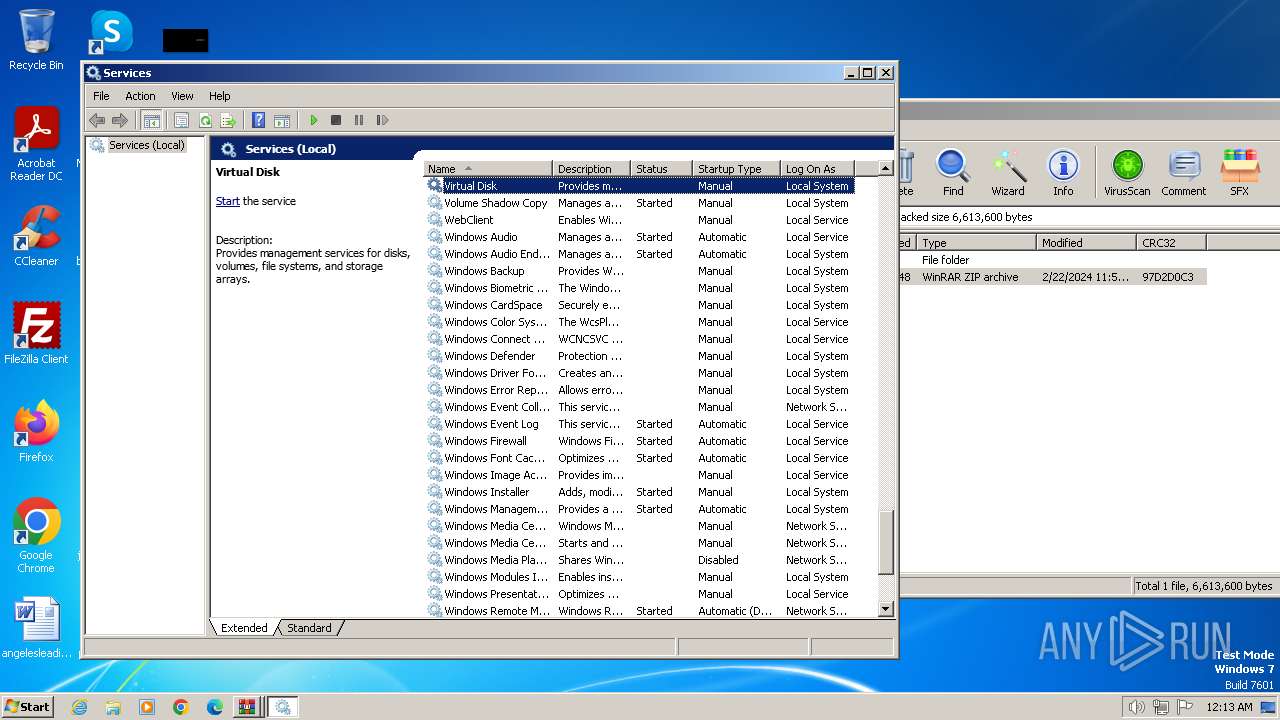Click the services list scrollbar down arrow

coord(885,609)
